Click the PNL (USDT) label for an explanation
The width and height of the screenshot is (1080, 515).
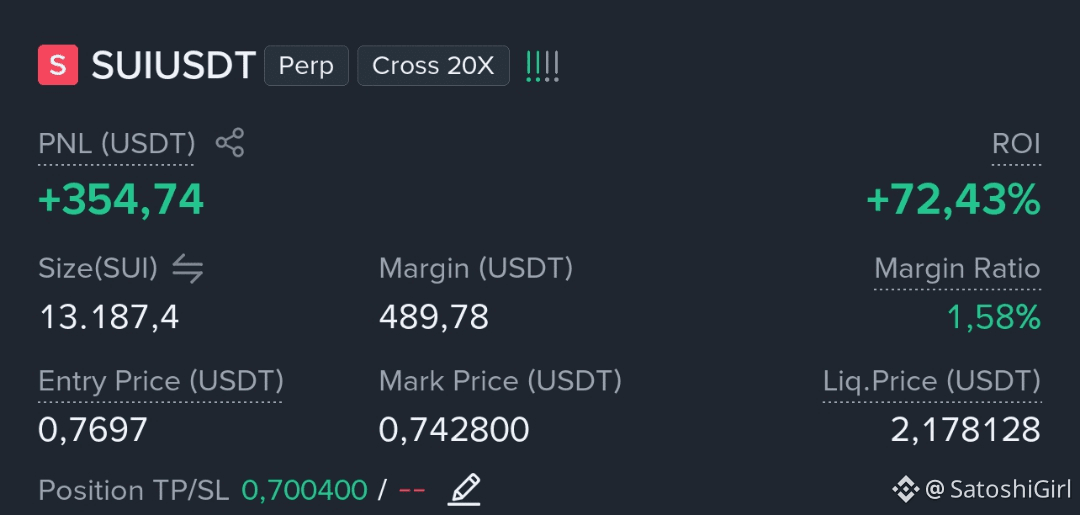pos(116,145)
